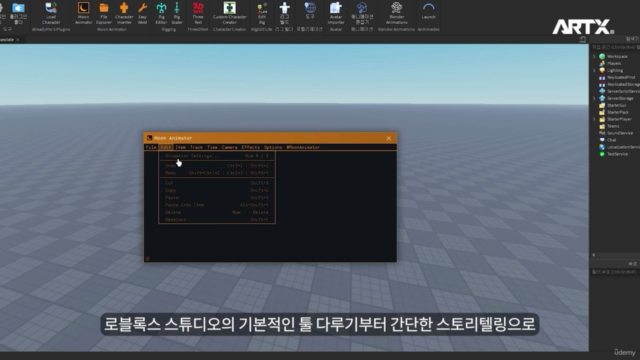Open the Rig Editor plugin
Image resolution: width=640 pixels, height=360 pixels.
coord(161,13)
